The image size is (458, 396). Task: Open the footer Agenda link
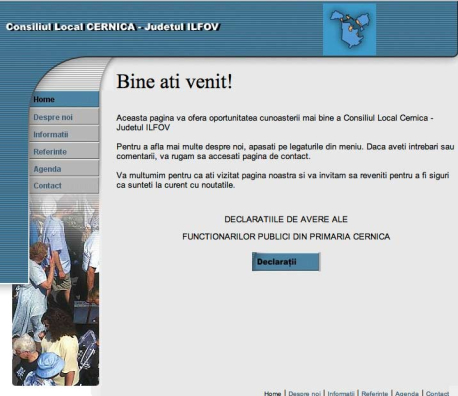[407, 393]
